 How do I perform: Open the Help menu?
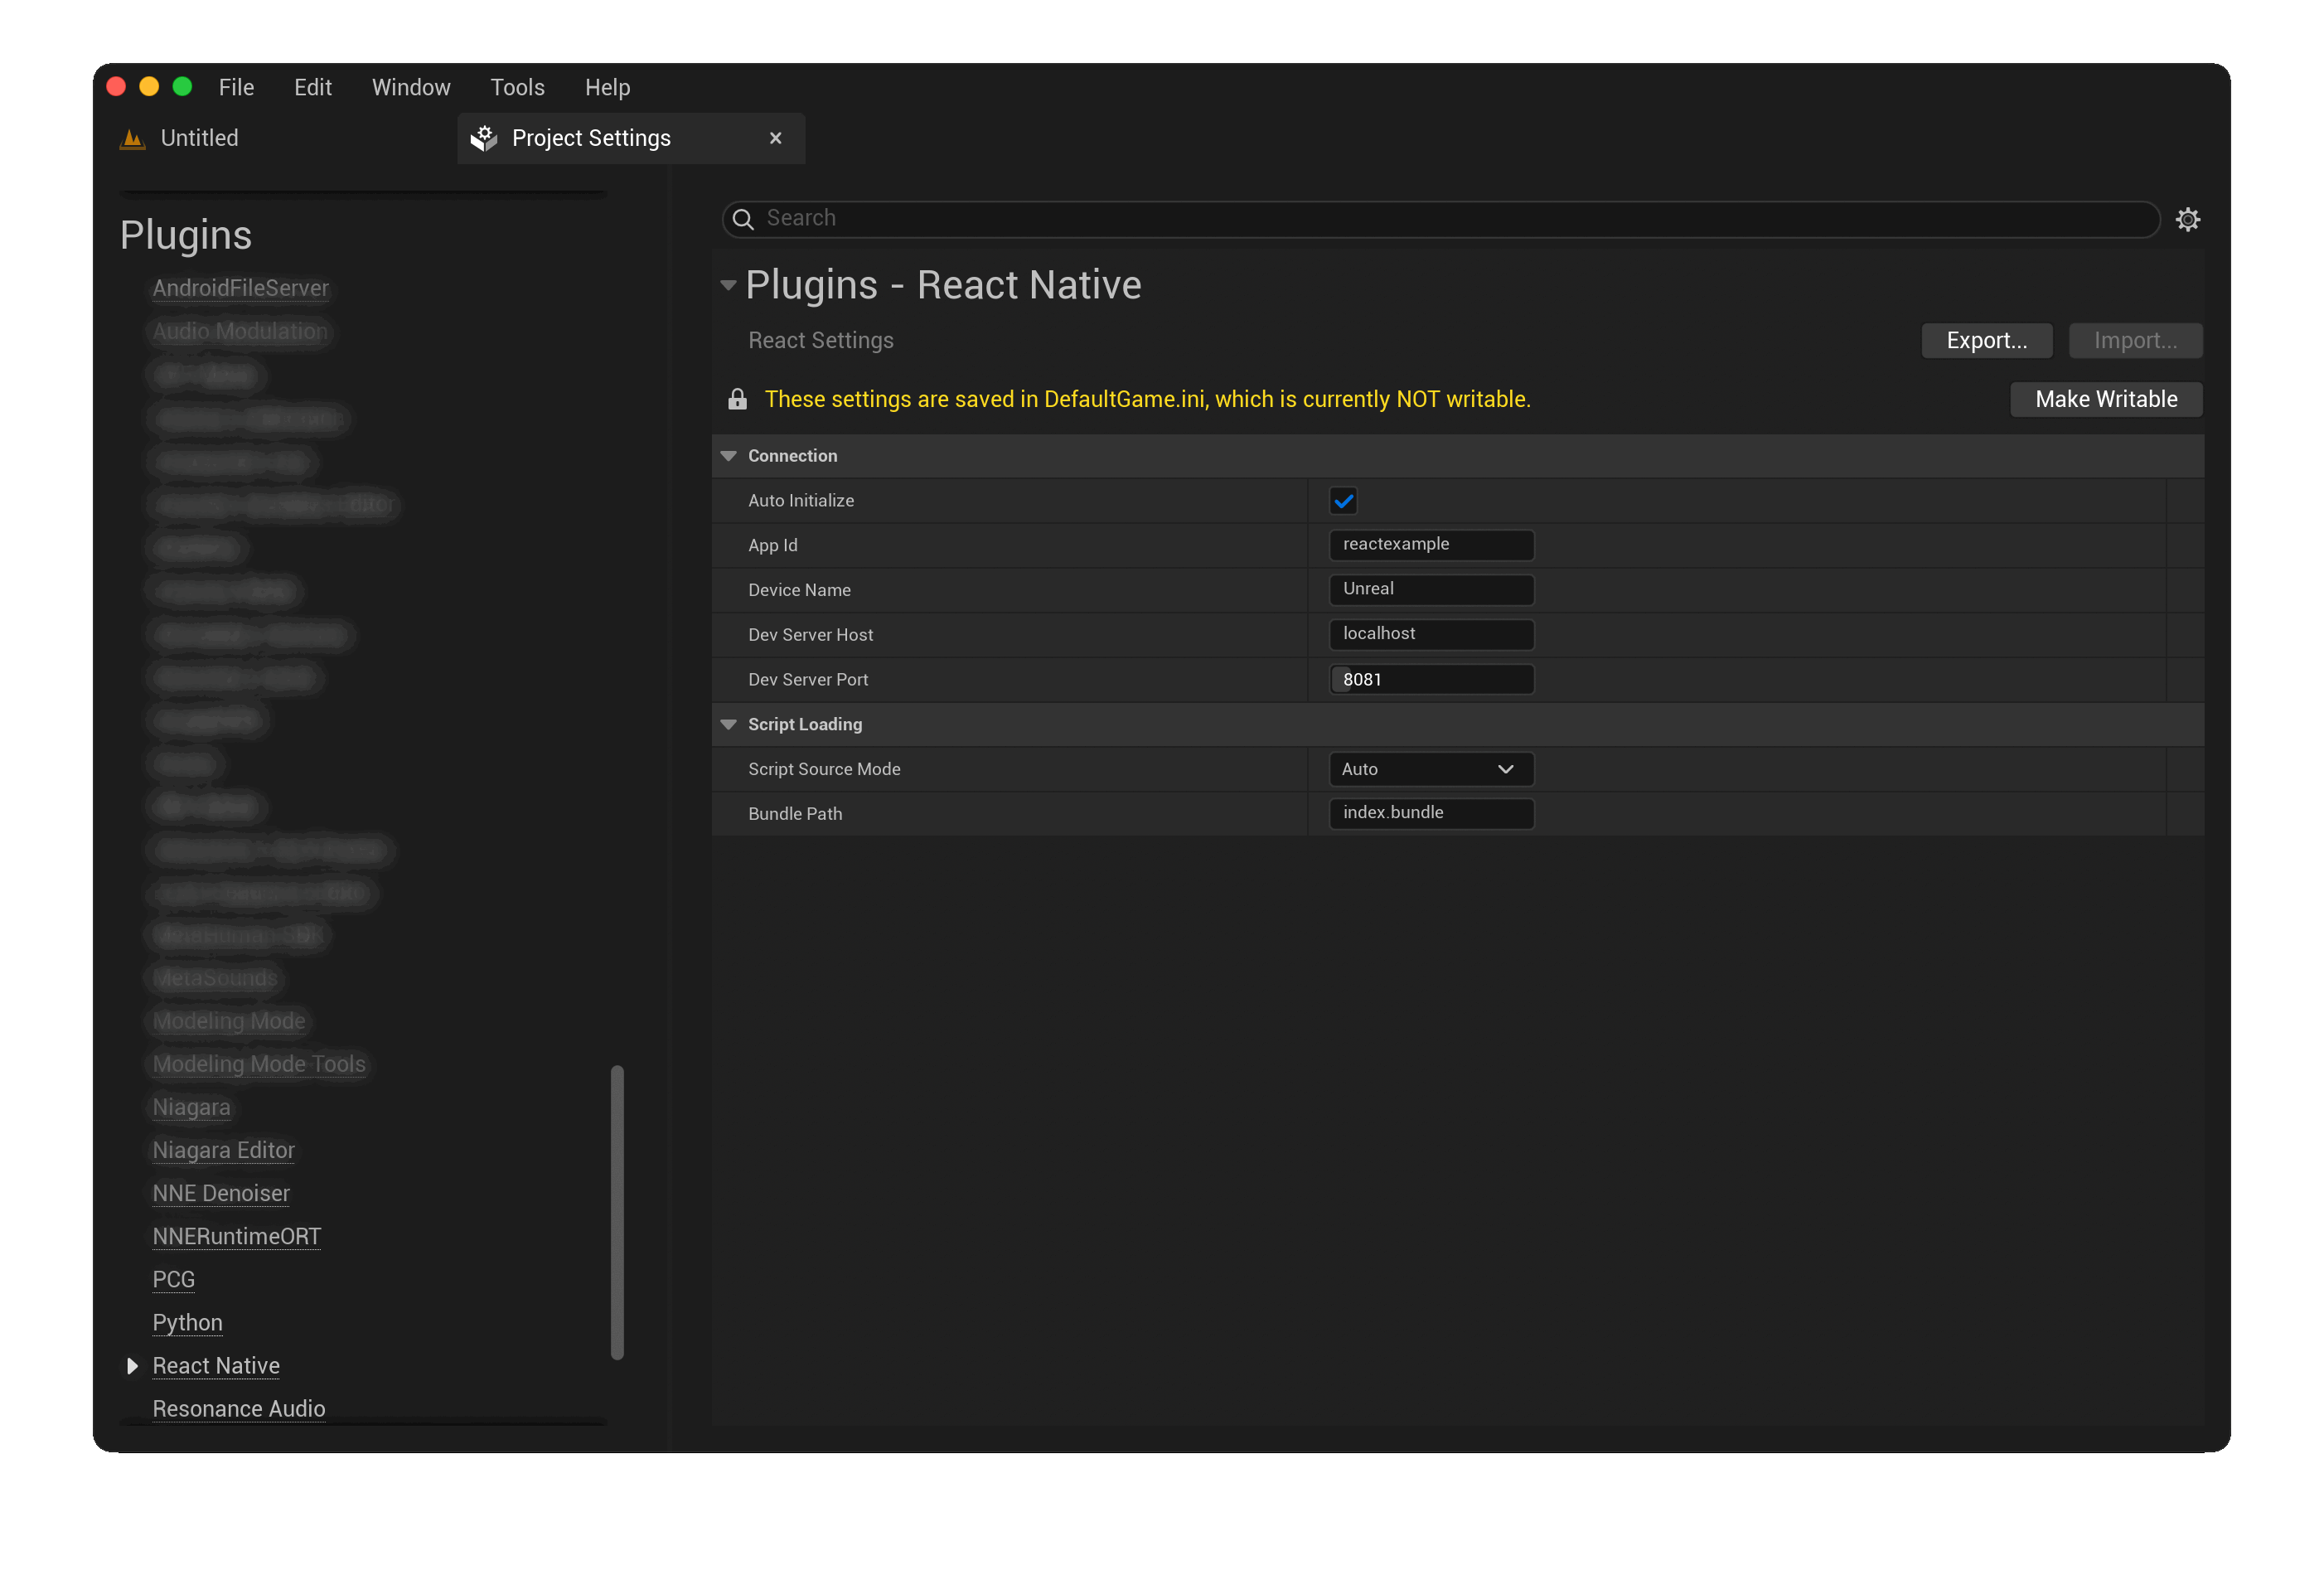click(x=607, y=87)
